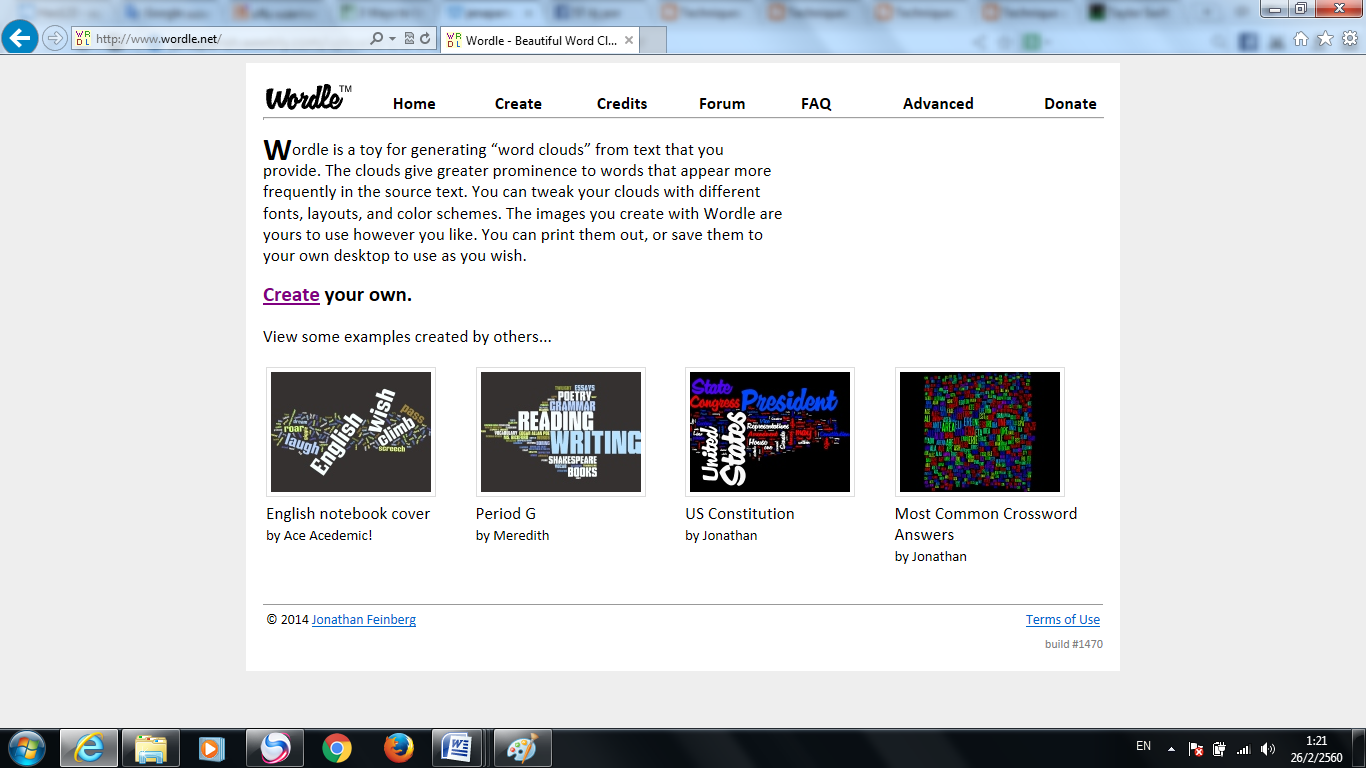Open the Action Center flag tray icon
1366x768 pixels.
(x=1196, y=748)
